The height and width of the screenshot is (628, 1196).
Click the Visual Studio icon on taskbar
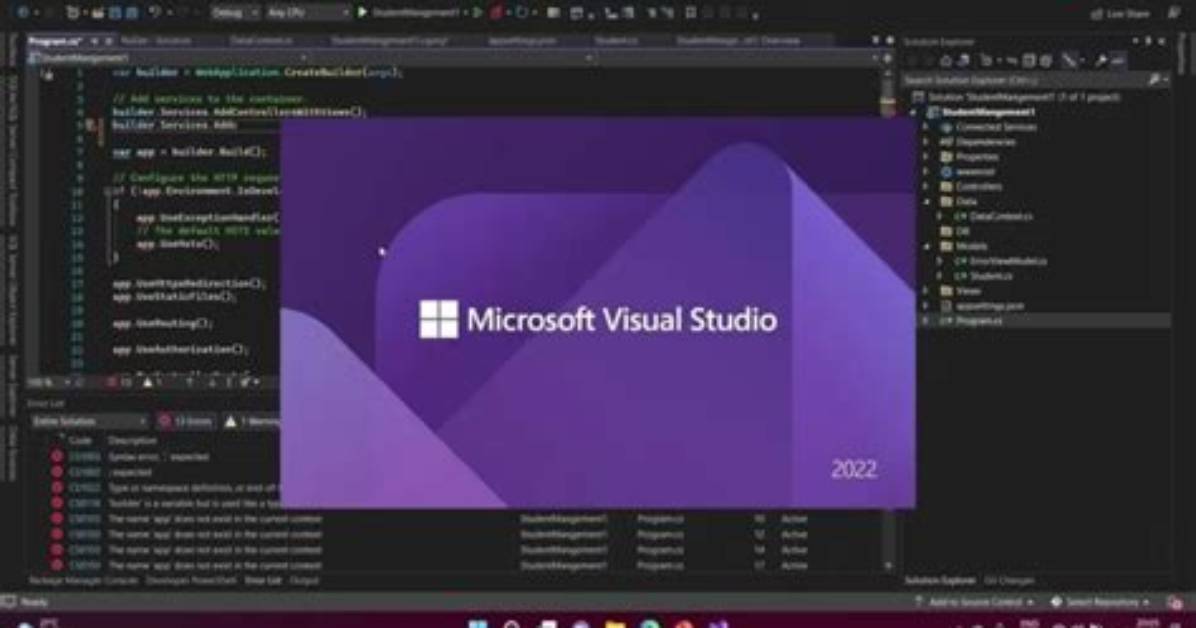(x=718, y=624)
